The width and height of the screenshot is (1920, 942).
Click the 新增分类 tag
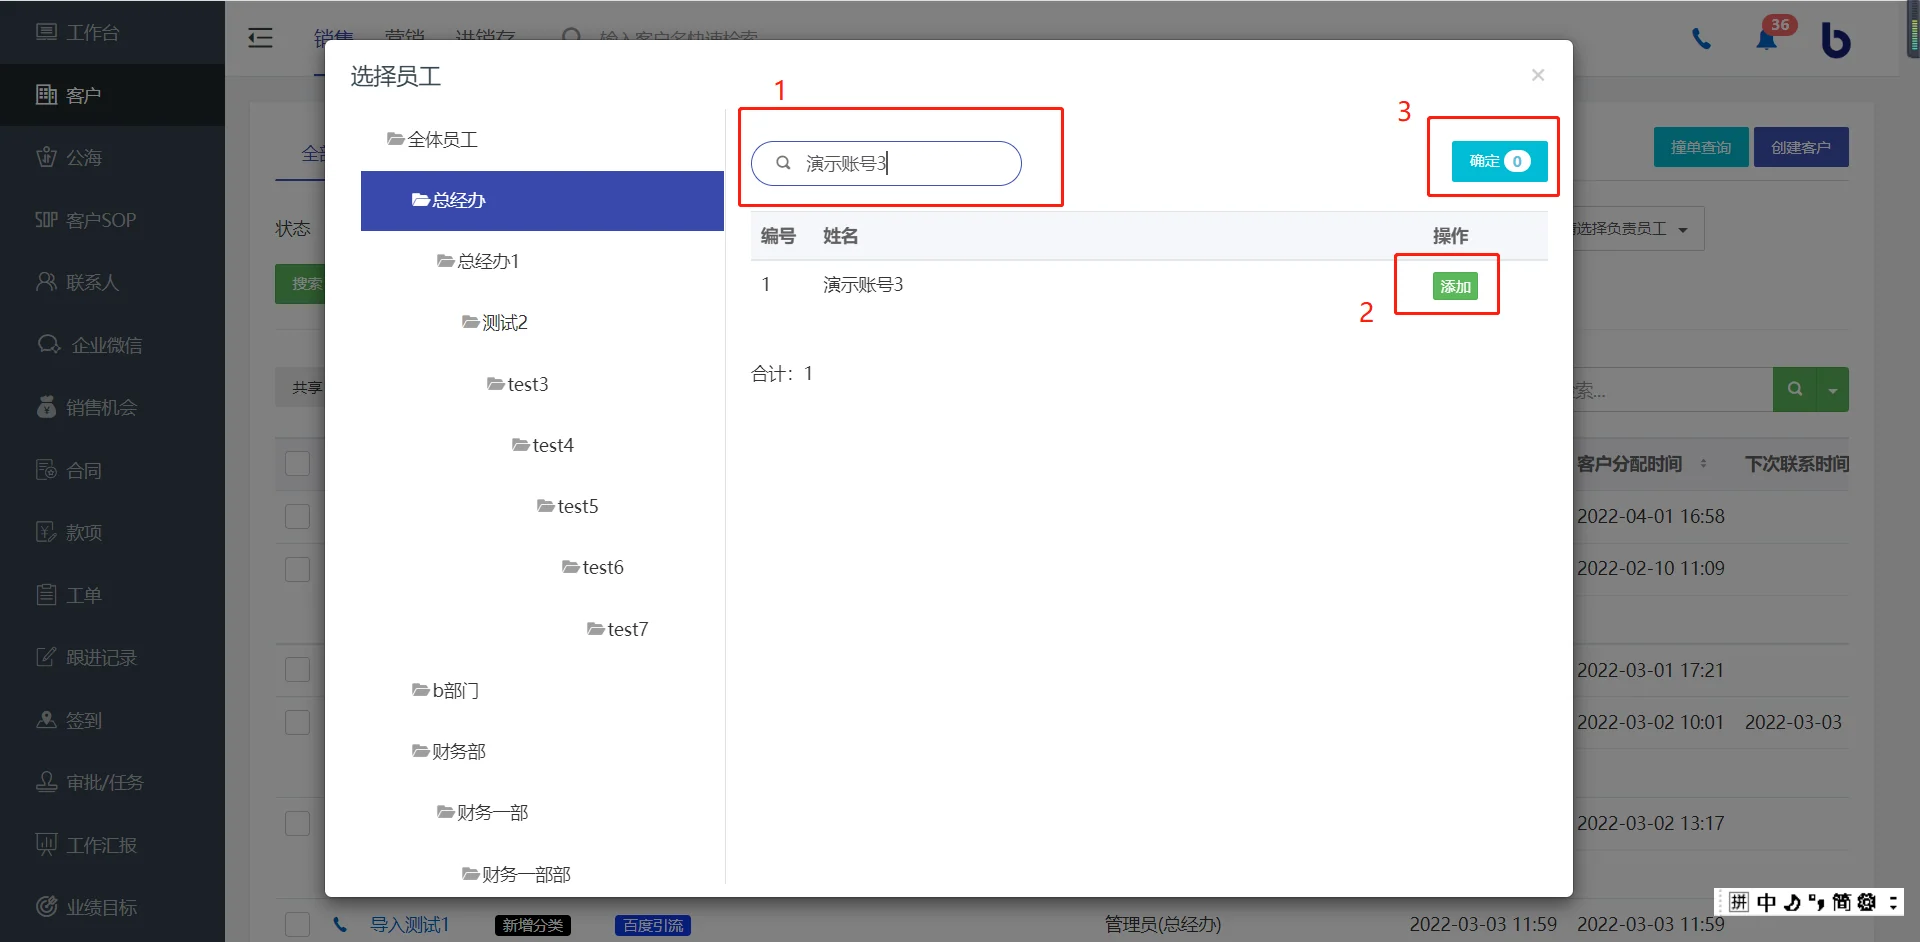pos(533,926)
